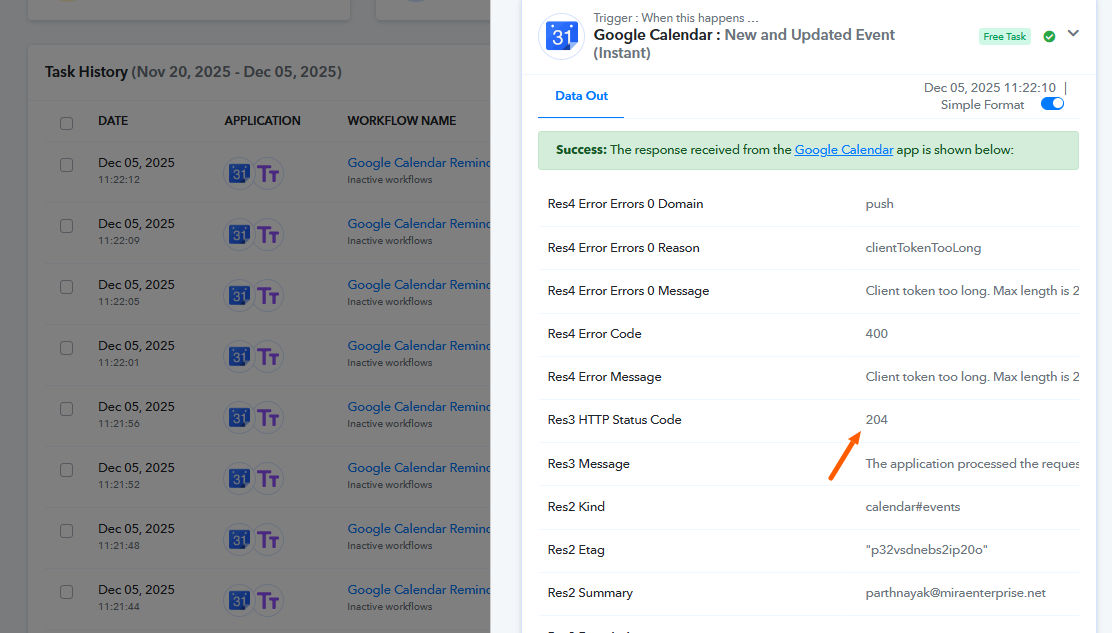Click the purple Tt icon in 11:21:48 row
Screen dimensions: 1112x633
pyautogui.click(x=267, y=540)
